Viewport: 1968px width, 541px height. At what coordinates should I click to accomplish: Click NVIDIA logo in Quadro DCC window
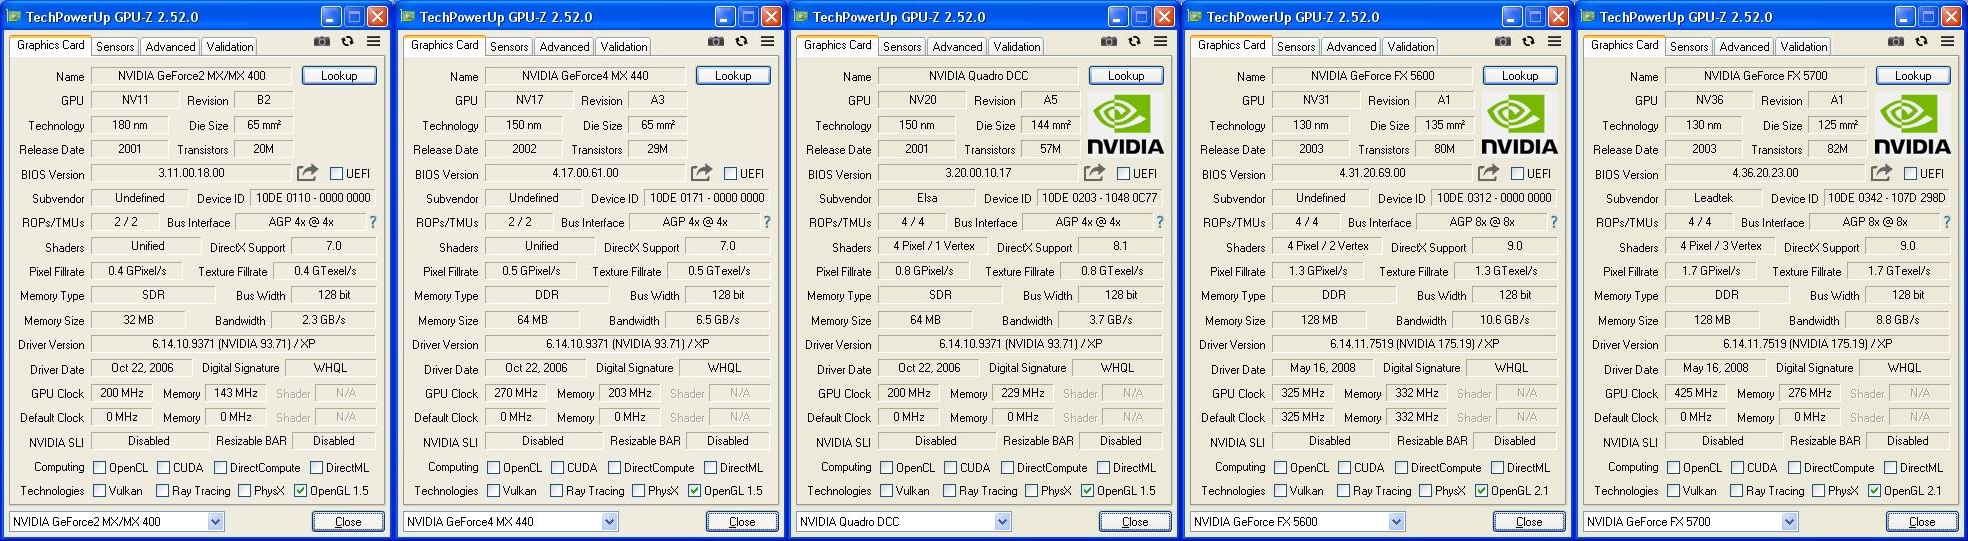[x=1125, y=125]
